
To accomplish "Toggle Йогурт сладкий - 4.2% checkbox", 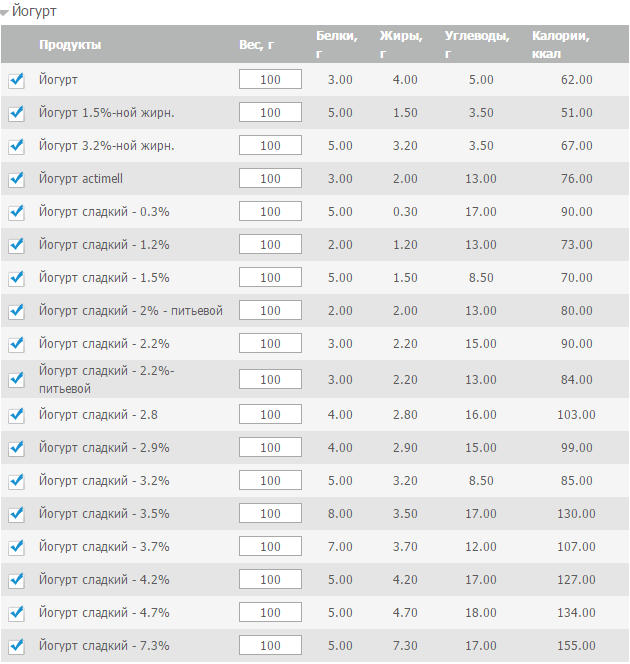I will [16, 580].
